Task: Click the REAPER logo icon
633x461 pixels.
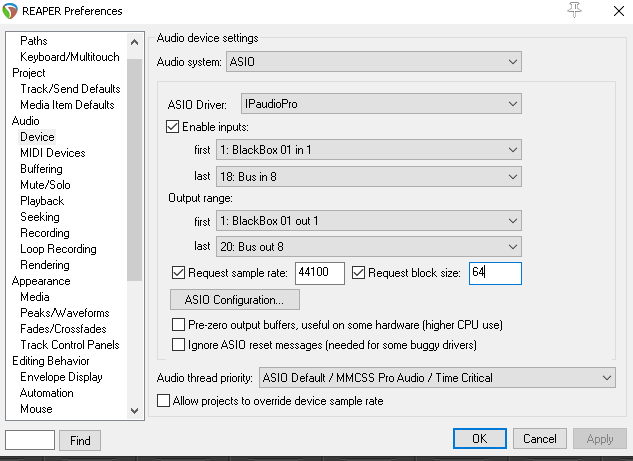Action: (10, 11)
